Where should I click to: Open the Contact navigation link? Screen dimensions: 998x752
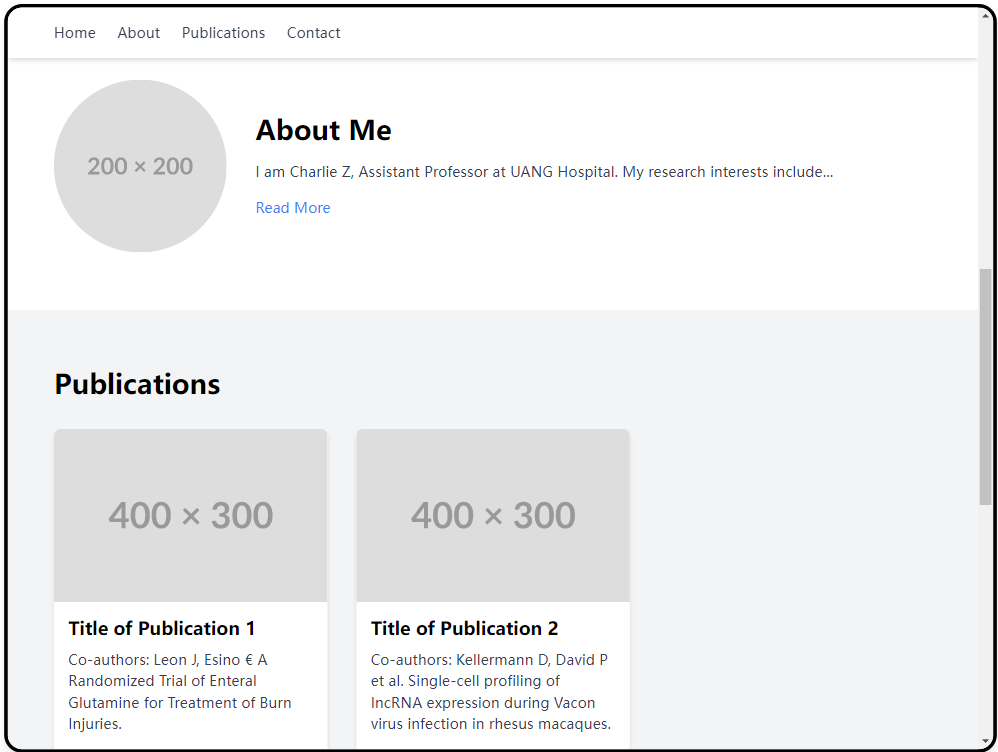coord(313,32)
